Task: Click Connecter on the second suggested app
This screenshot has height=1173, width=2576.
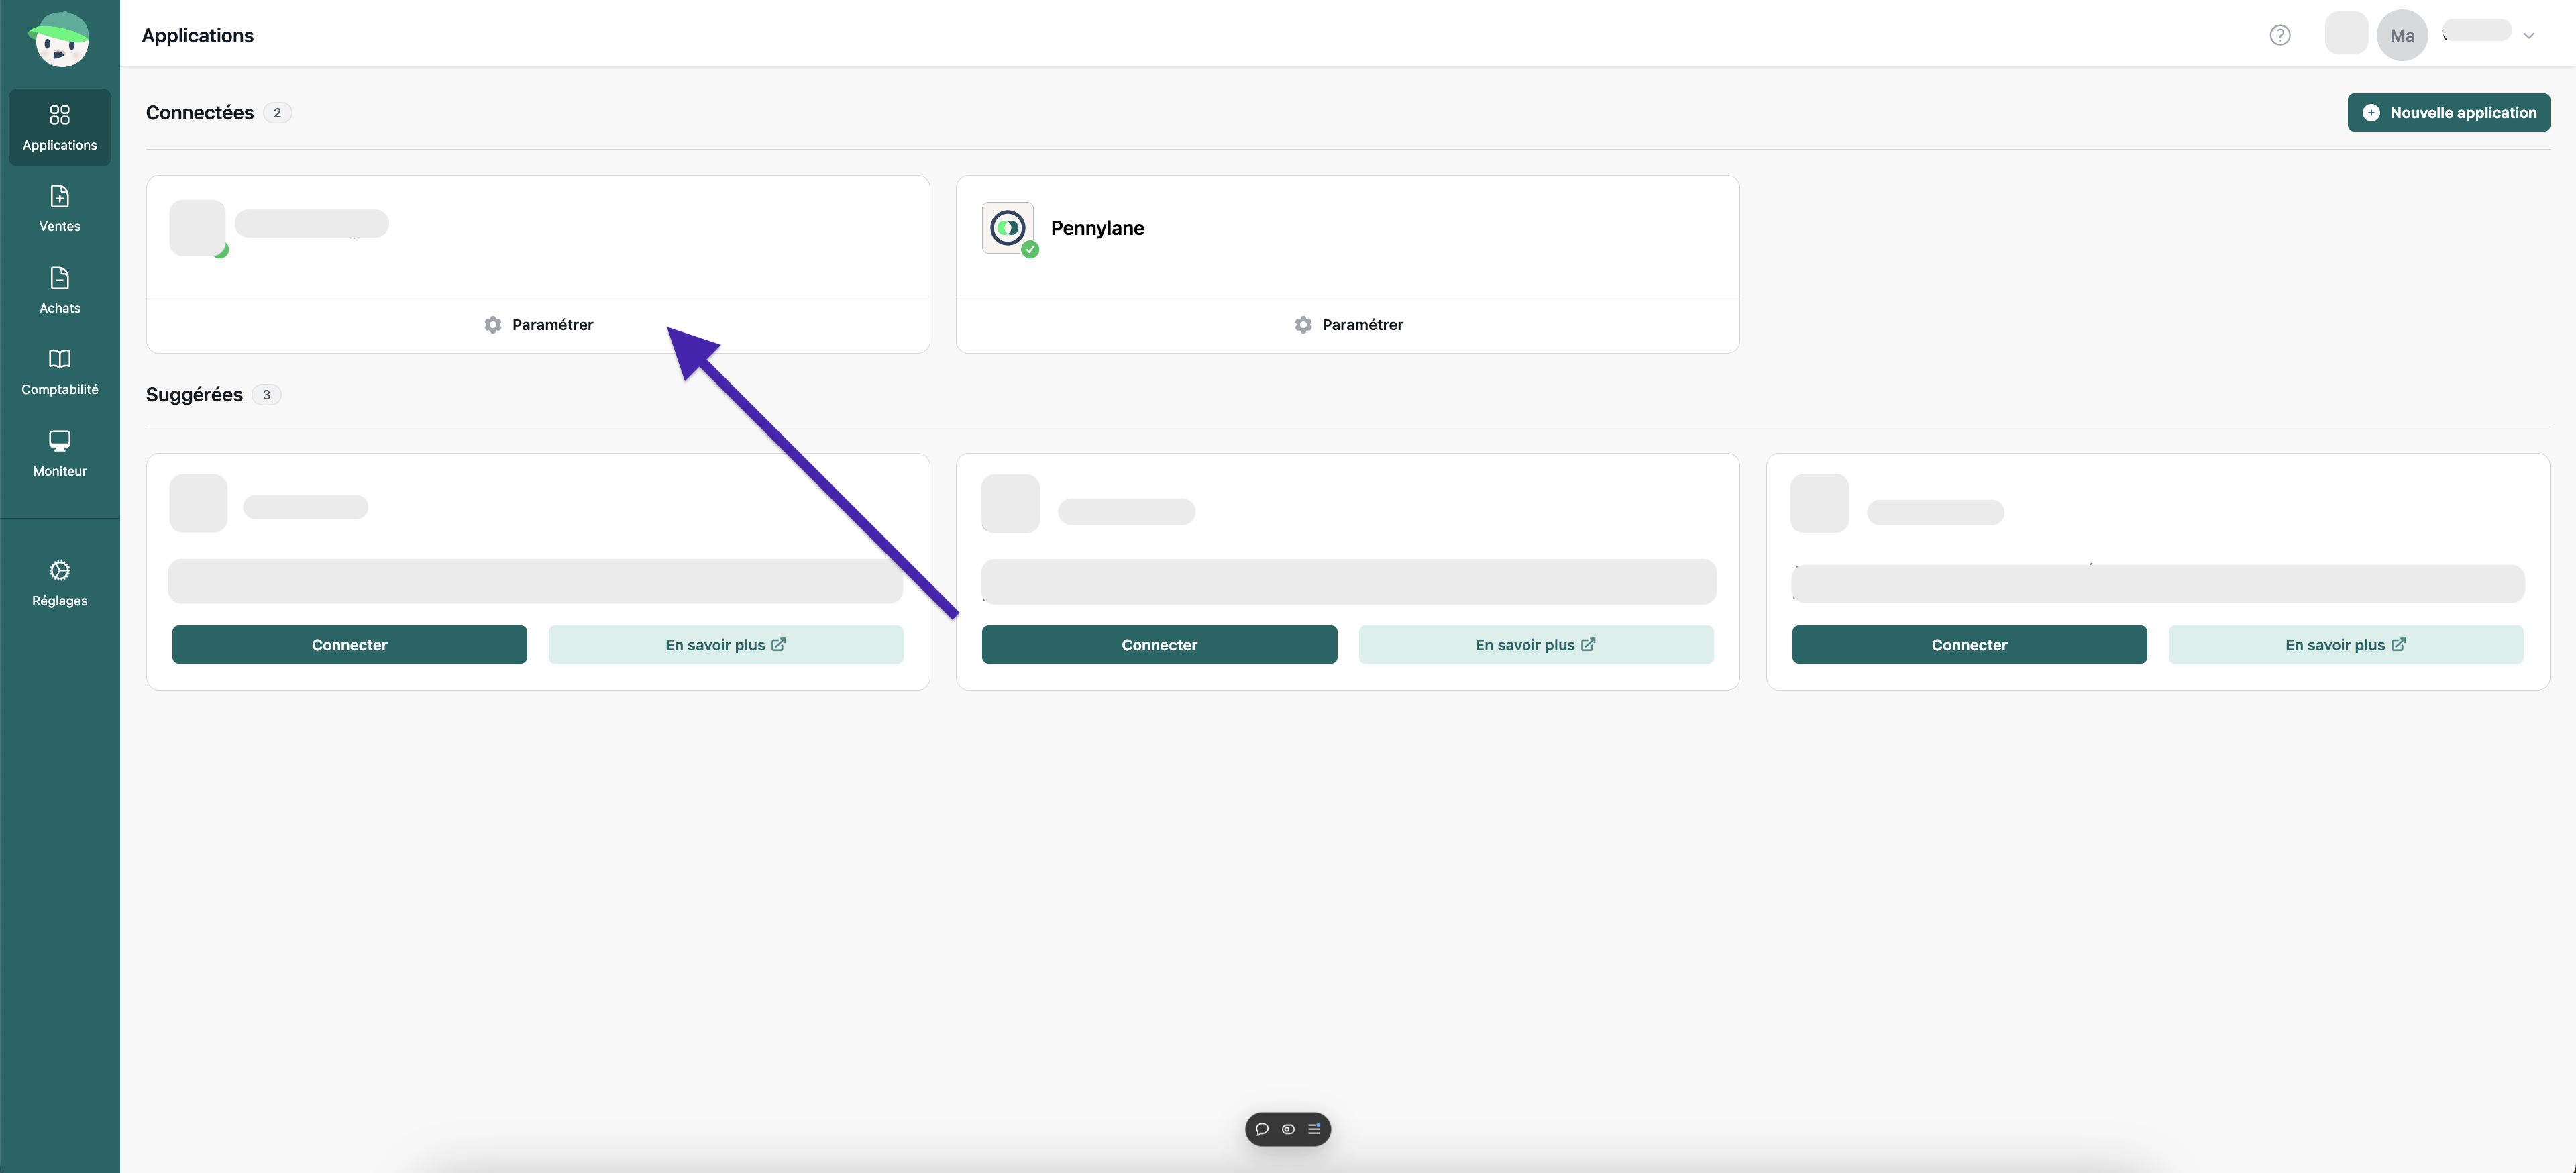Action: coord(1159,645)
